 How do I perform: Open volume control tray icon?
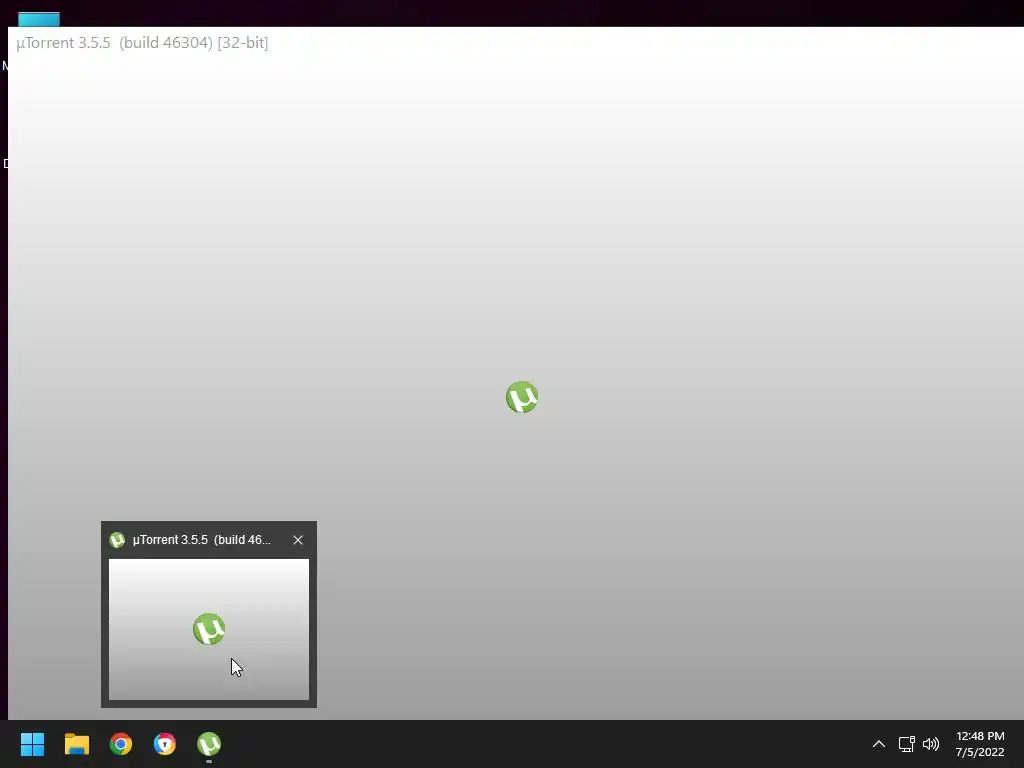[x=931, y=744]
